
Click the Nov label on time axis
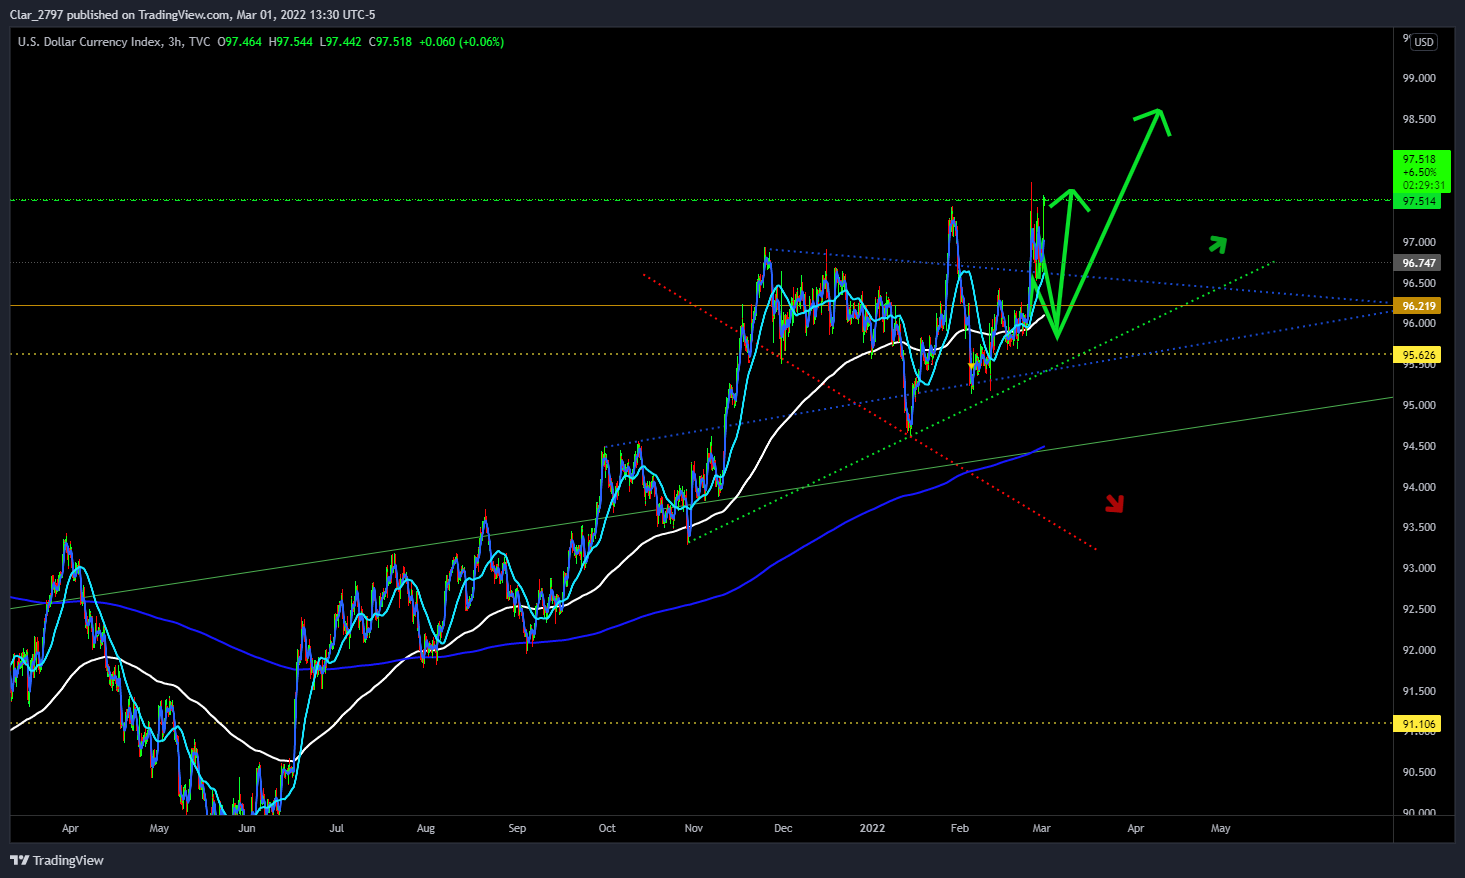click(x=694, y=828)
